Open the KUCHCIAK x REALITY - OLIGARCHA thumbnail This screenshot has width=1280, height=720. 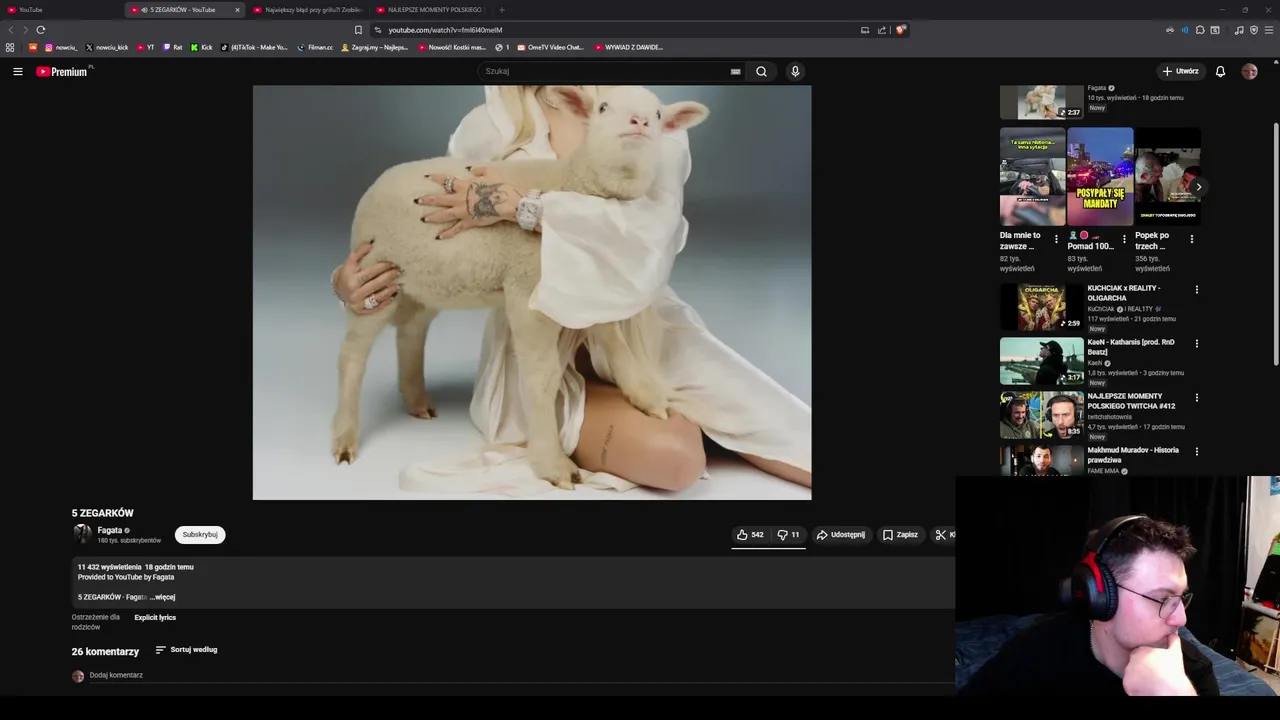(x=1042, y=307)
